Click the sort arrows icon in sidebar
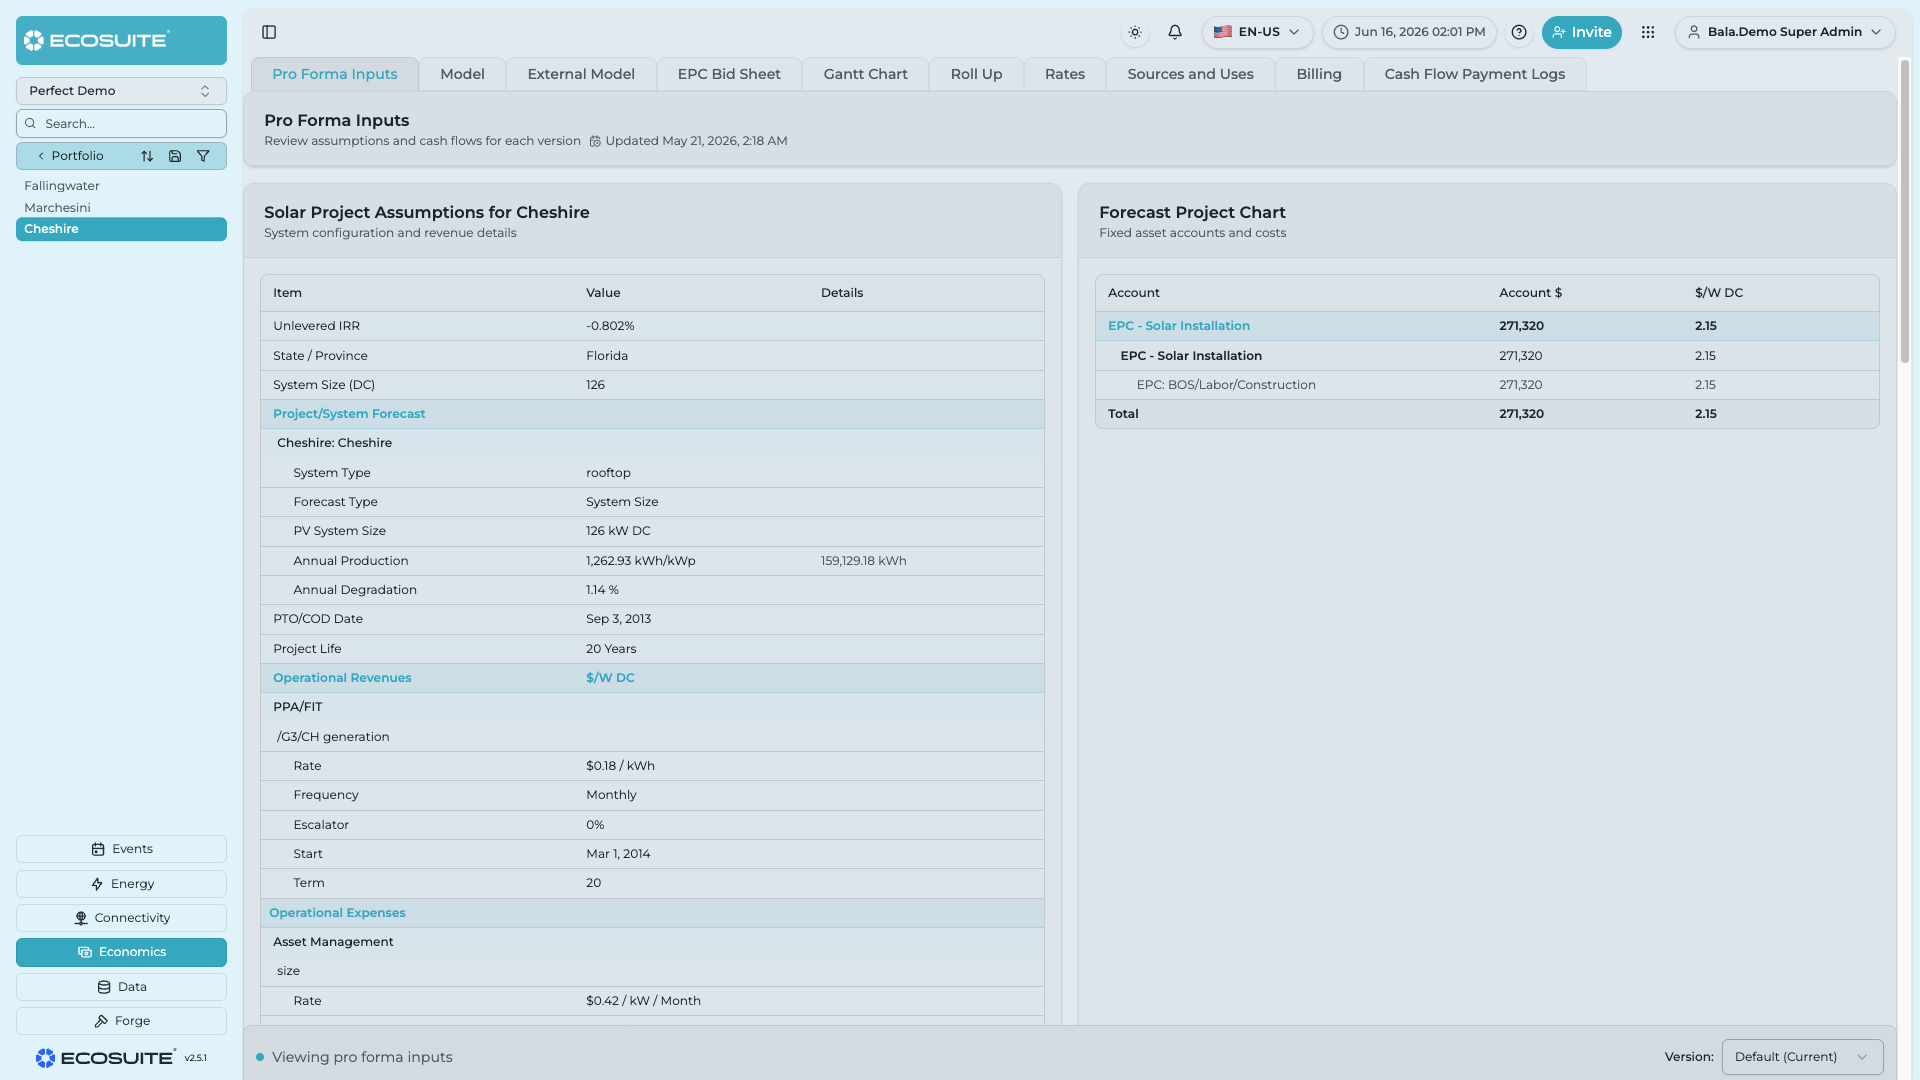The image size is (1920, 1080). [x=147, y=156]
